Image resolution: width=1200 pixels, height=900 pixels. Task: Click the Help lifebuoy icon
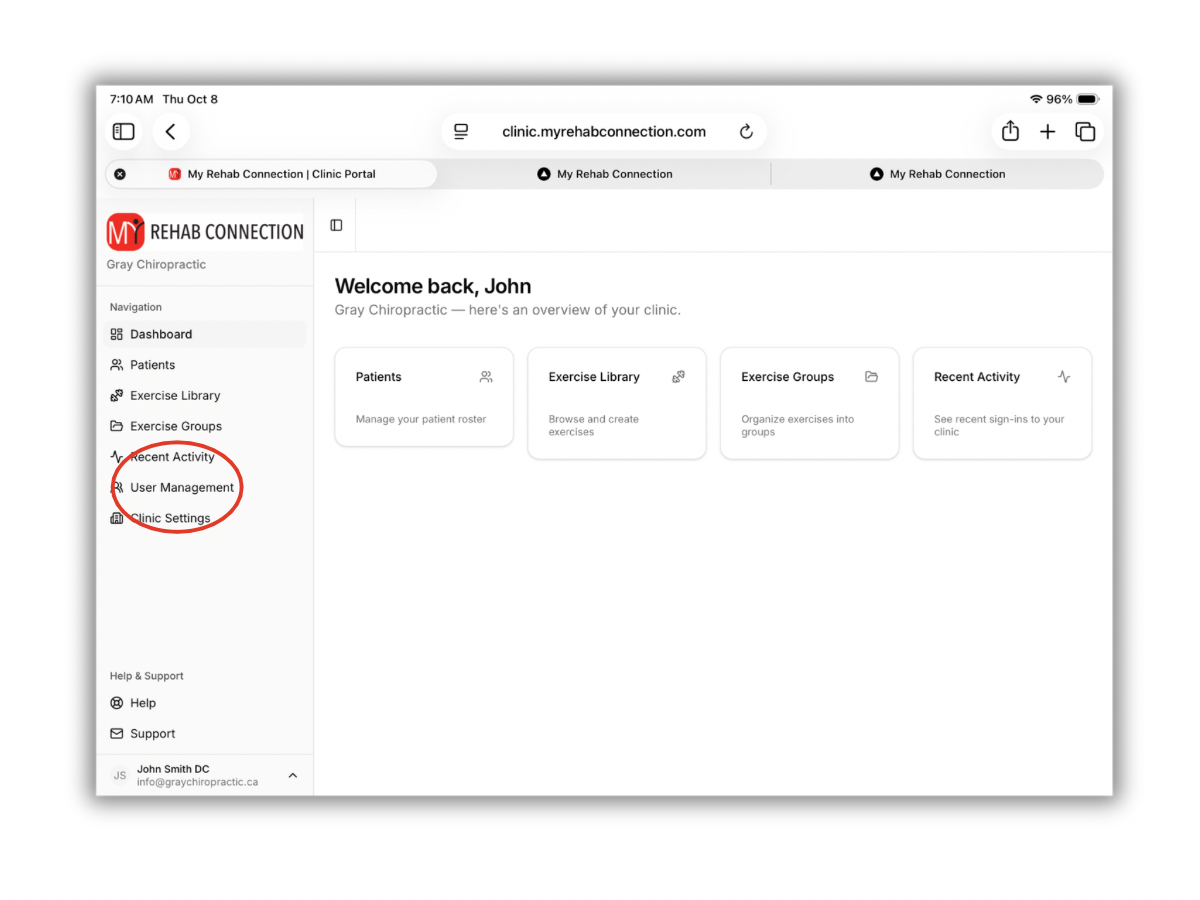click(x=117, y=703)
